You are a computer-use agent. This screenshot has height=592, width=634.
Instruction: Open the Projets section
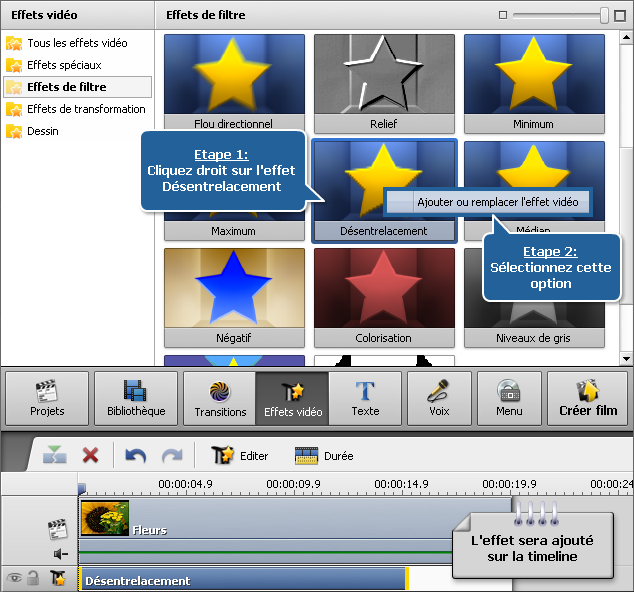pyautogui.click(x=47, y=399)
